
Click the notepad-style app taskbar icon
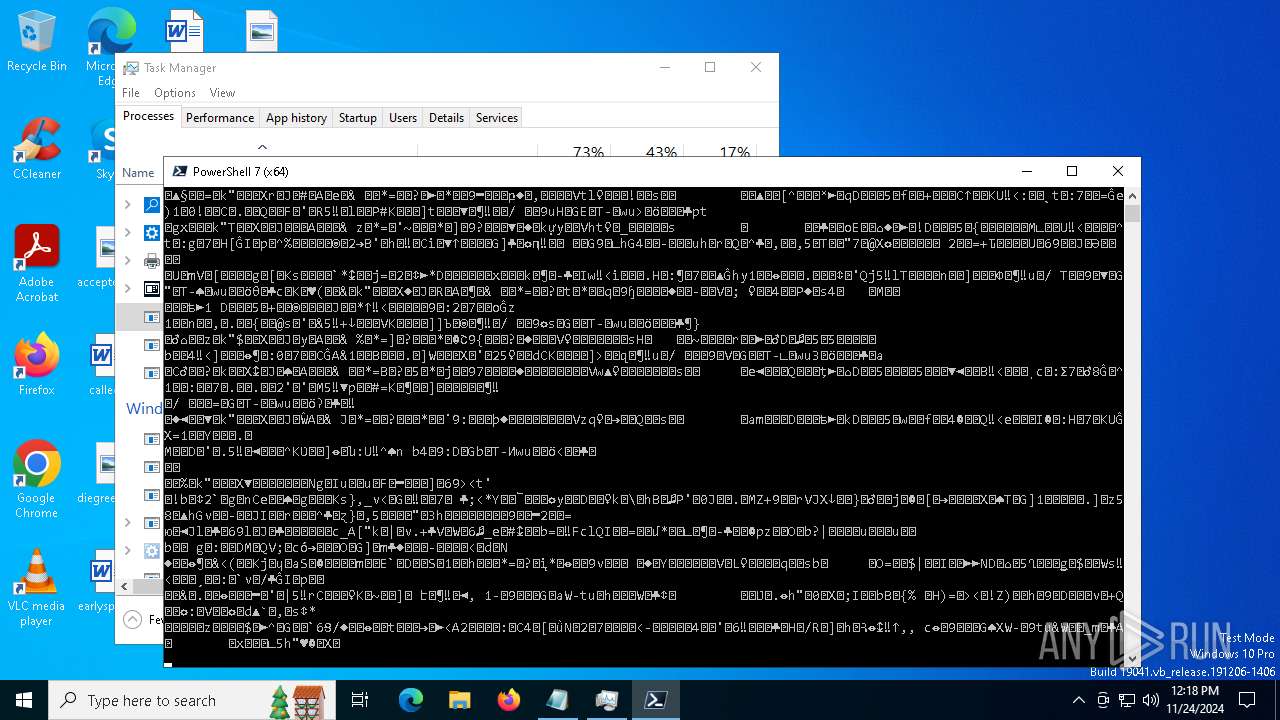click(x=558, y=700)
